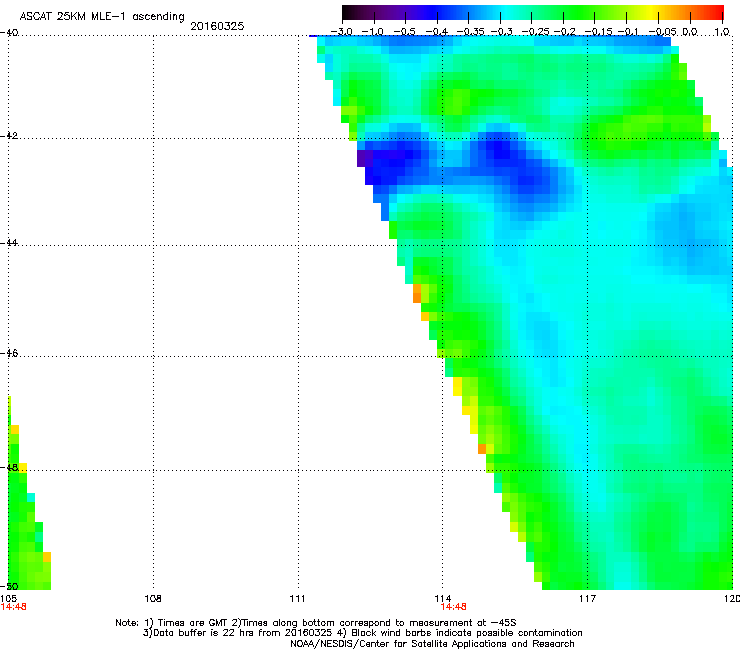The image size is (740, 650).
Task: Click the 1.0 color scale label
Action: [x=722, y=32]
